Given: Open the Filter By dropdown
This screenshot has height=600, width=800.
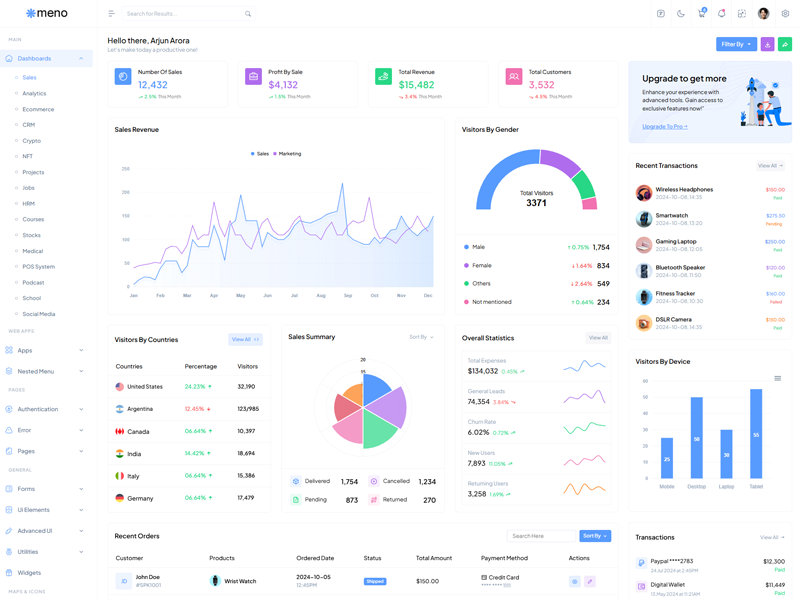Looking at the screenshot, I should (x=736, y=44).
